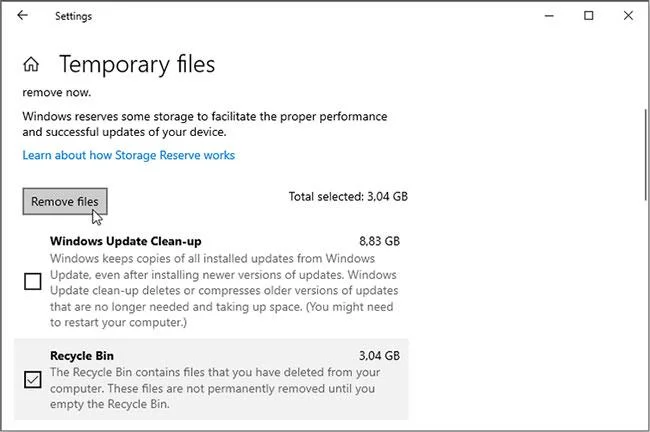Click the vertical scrollbar thumb
The image size is (650, 432).
645,154
